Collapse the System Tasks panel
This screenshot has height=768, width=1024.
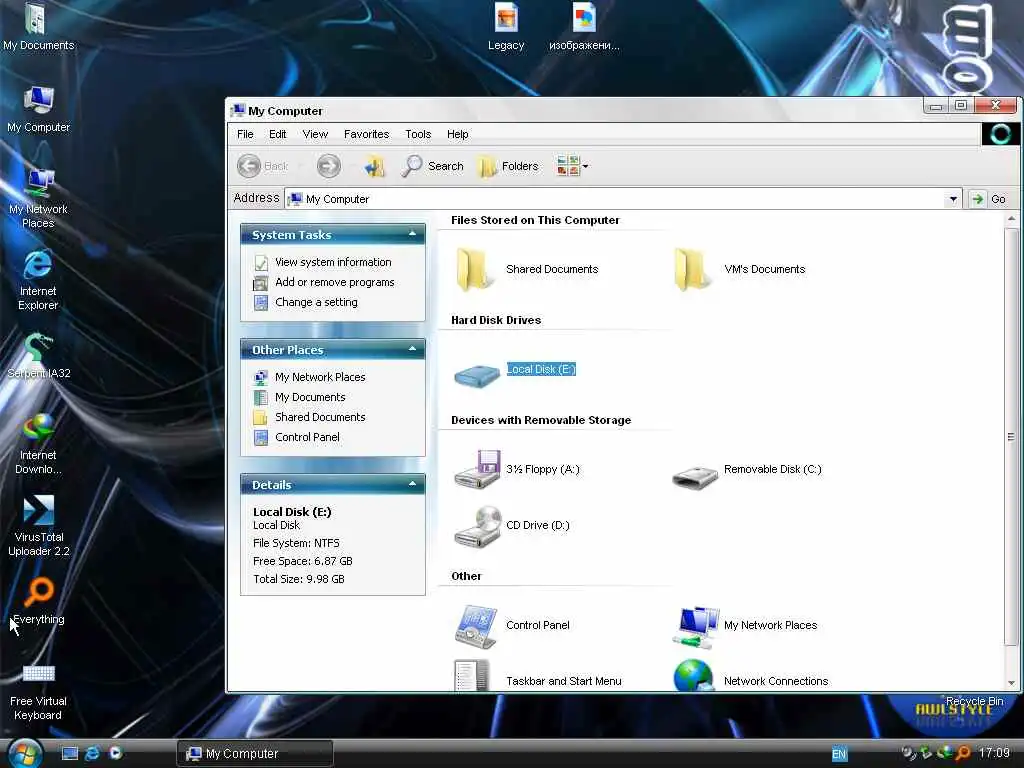point(412,234)
